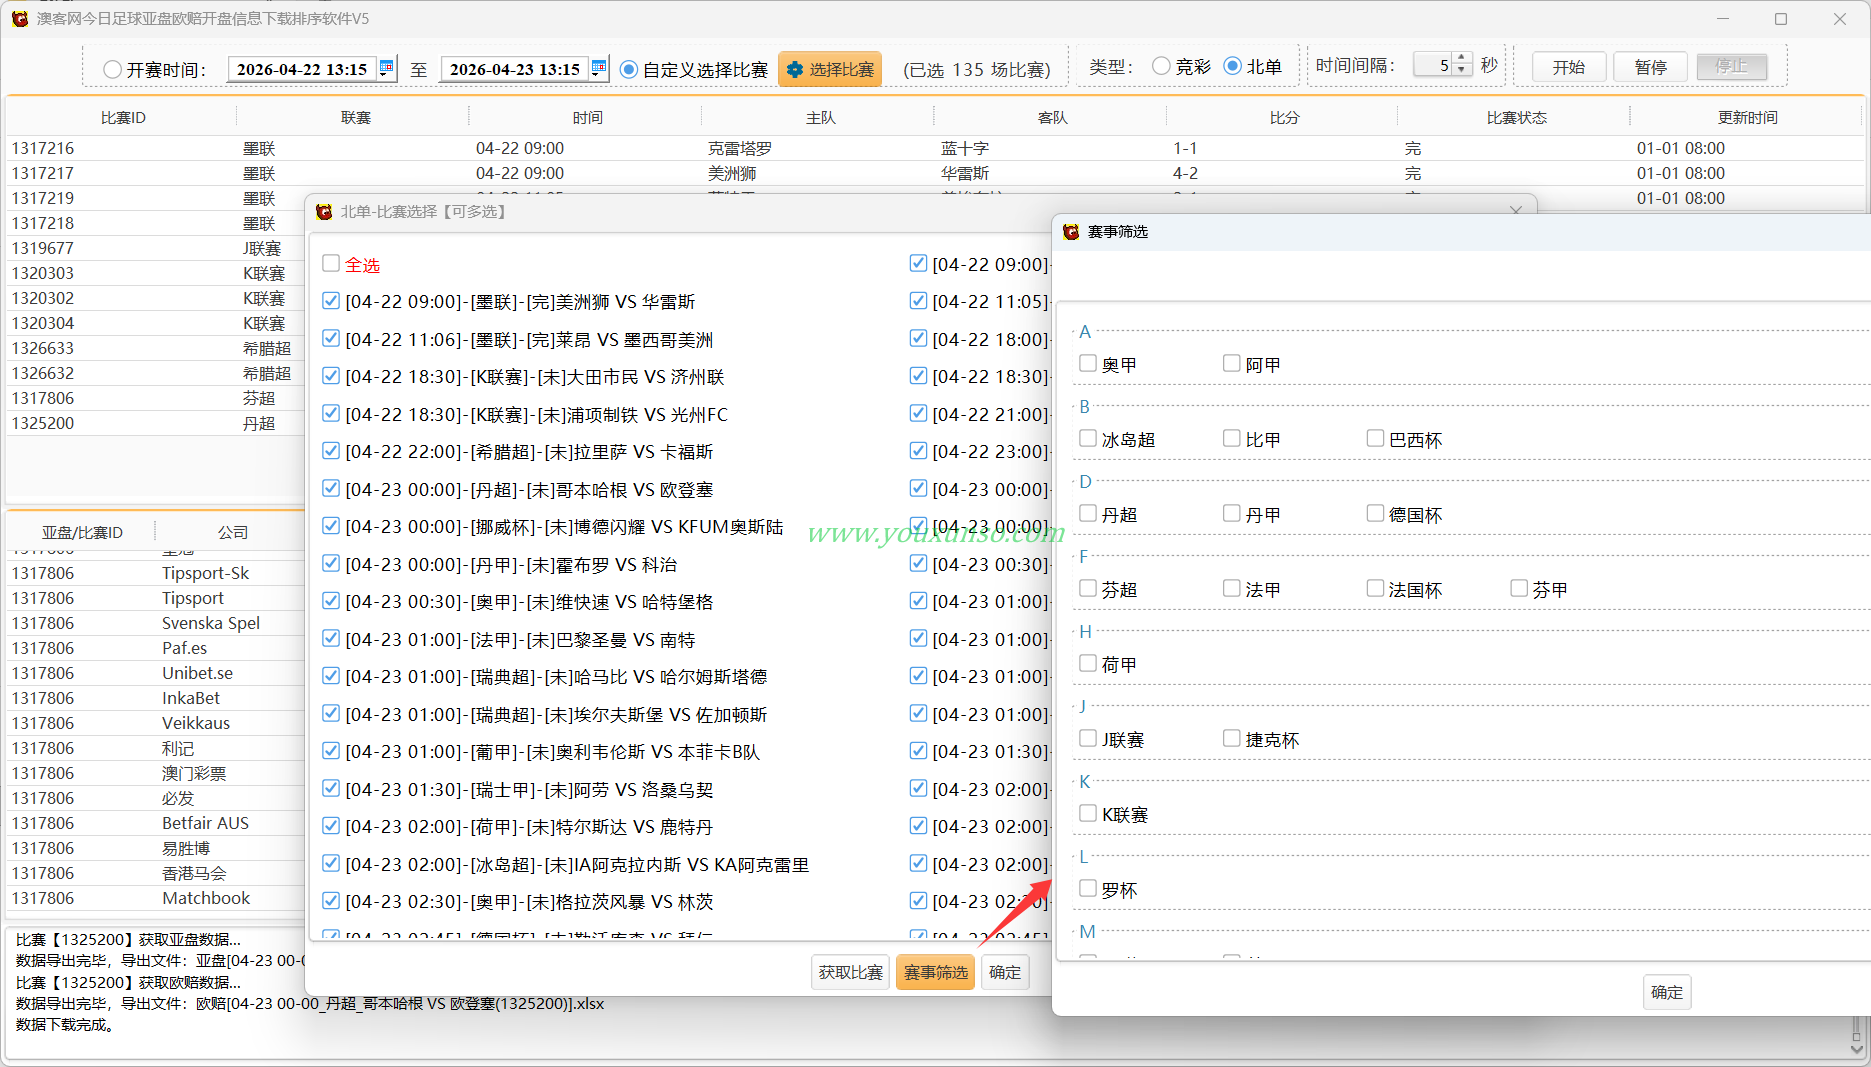Click the log scrollbar down arrow
This screenshot has height=1067, width=1871.
click(1857, 1049)
